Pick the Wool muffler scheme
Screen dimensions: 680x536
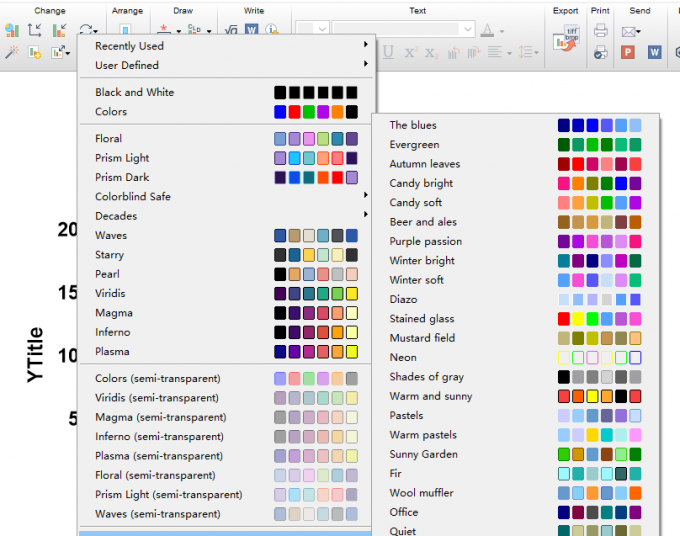[516, 493]
